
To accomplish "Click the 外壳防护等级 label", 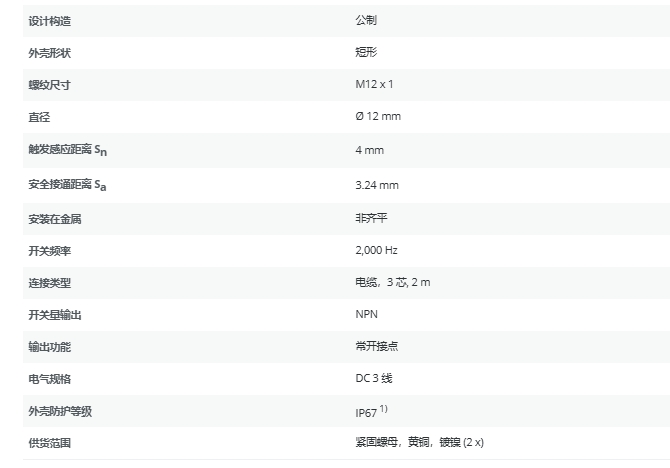I will click(x=60, y=412).
